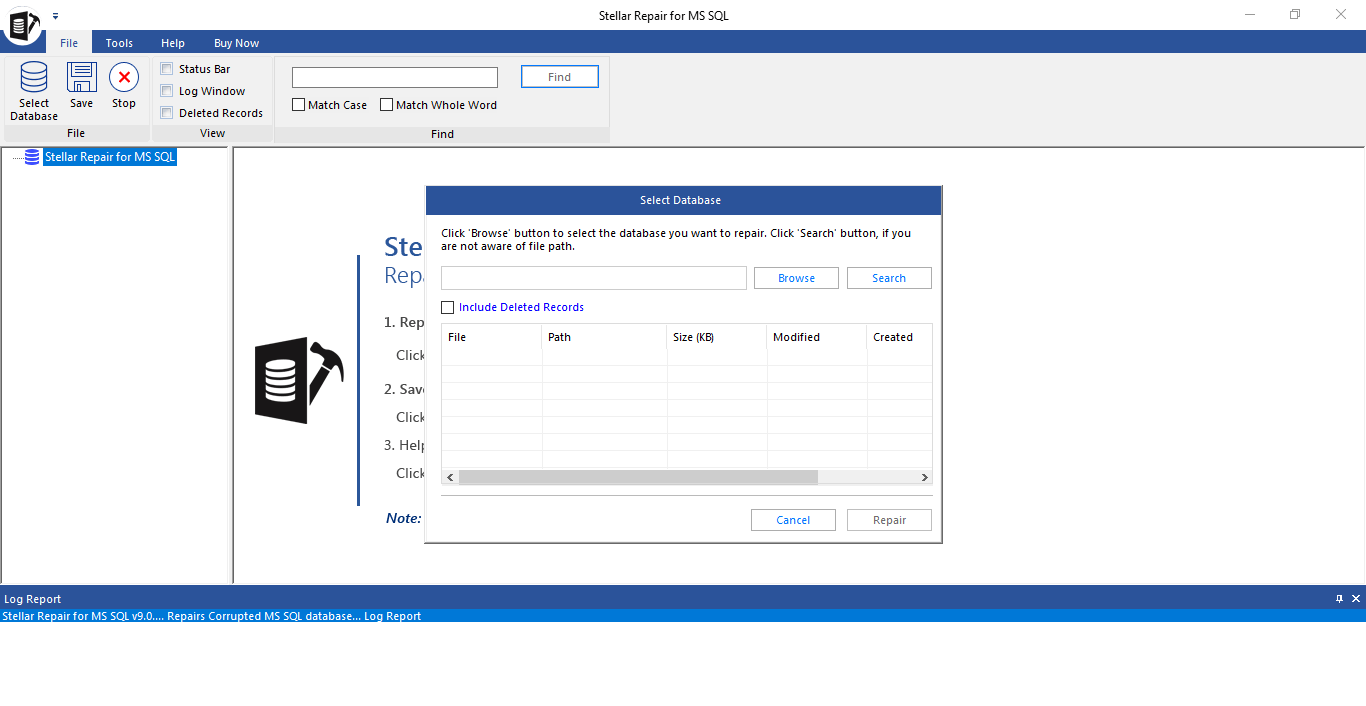Click the quick access toolbar customize arrow

tap(56, 15)
